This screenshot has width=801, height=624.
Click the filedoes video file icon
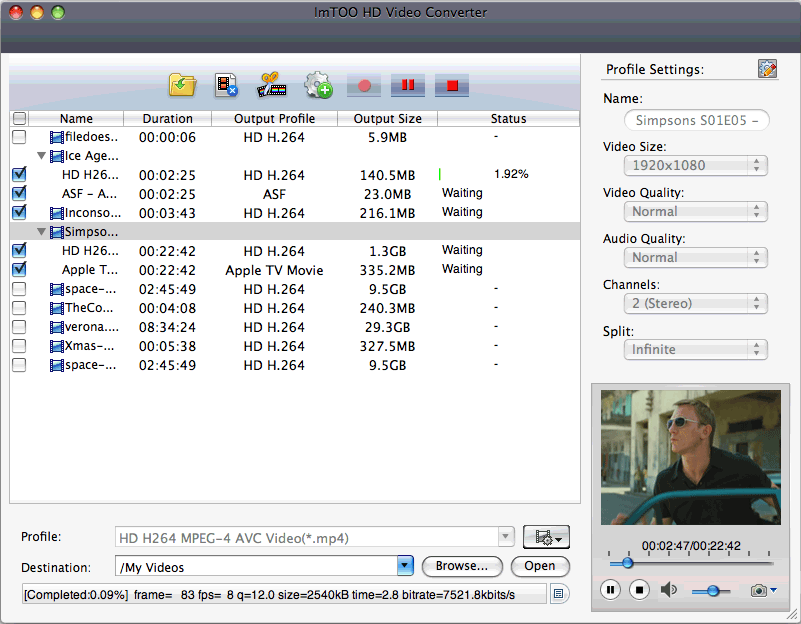tap(56, 137)
